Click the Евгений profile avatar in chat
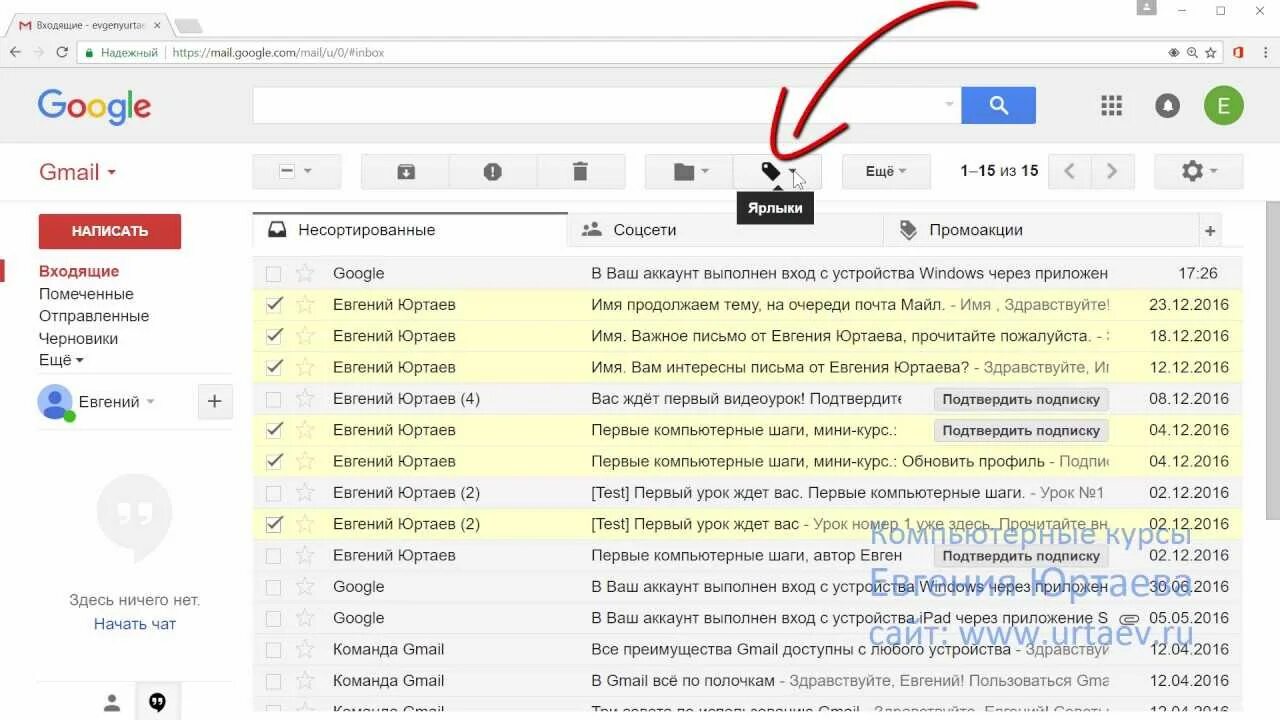This screenshot has height=720, width=1280. pyautogui.click(x=55, y=402)
